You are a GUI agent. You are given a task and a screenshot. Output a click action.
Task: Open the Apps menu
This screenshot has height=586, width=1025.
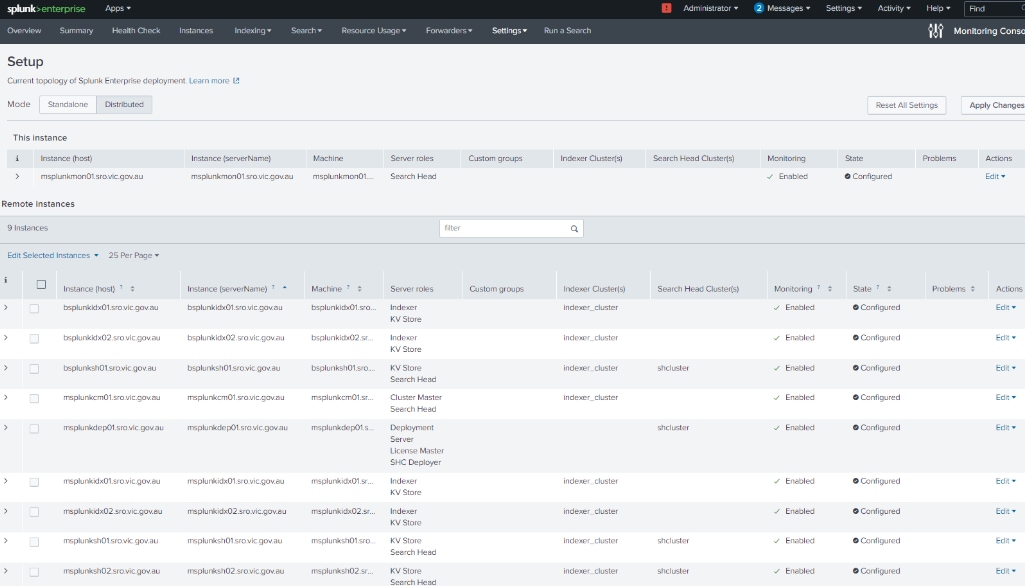[118, 9]
